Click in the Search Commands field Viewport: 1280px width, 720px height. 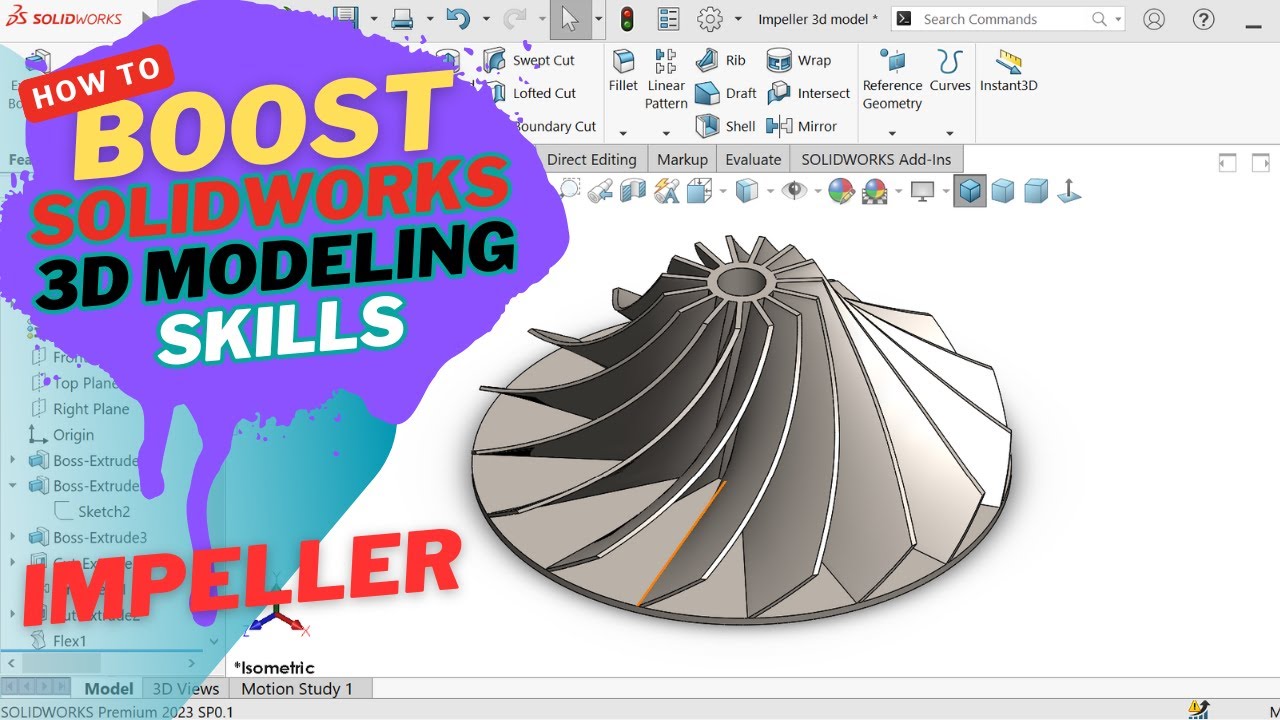(x=1006, y=19)
